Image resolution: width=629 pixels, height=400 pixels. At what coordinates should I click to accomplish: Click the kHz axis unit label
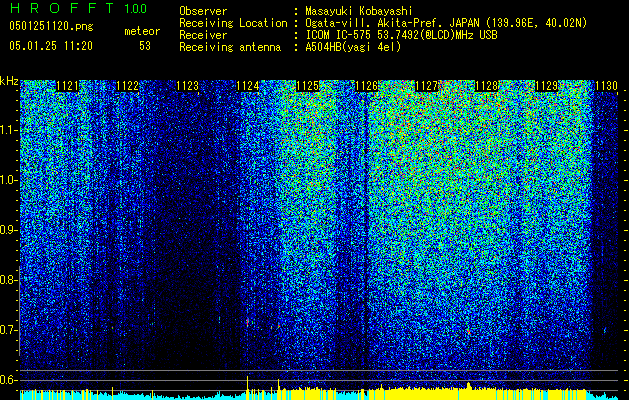click(x=9, y=81)
